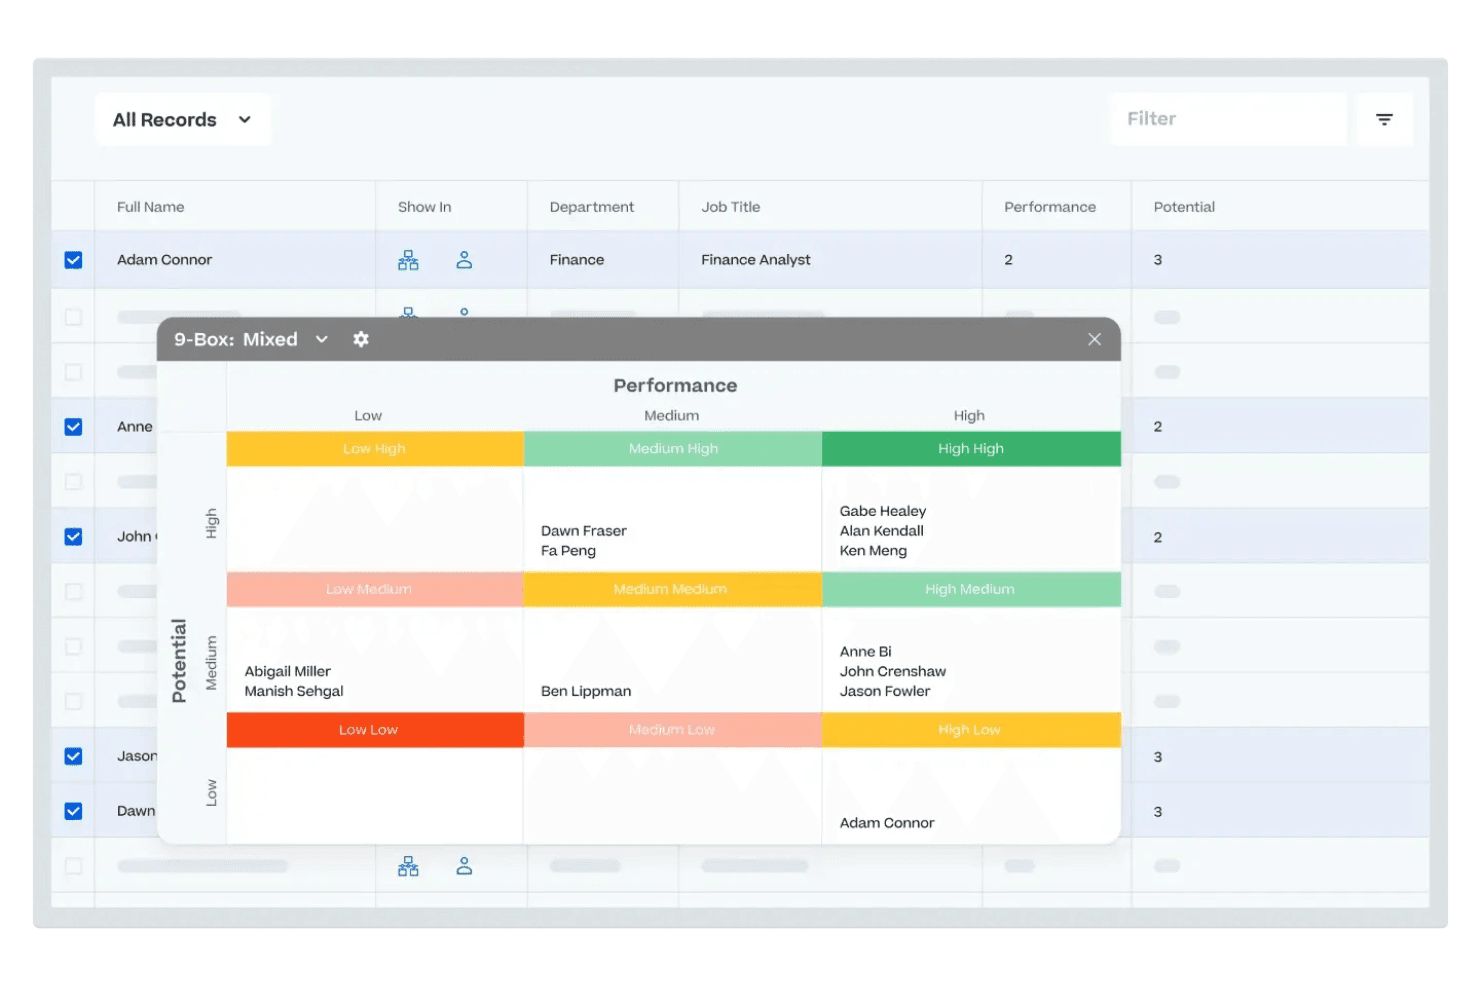Click Ken Meng in the 9-Box
Screen dimensions: 1480x987
coord(873,551)
